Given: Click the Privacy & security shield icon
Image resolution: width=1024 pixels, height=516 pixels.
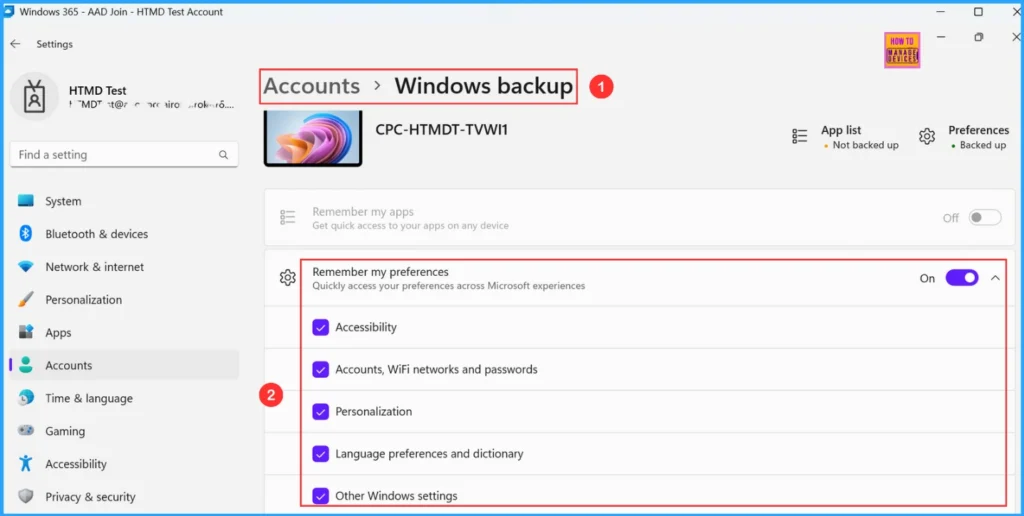Looking at the screenshot, I should pyautogui.click(x=25, y=496).
